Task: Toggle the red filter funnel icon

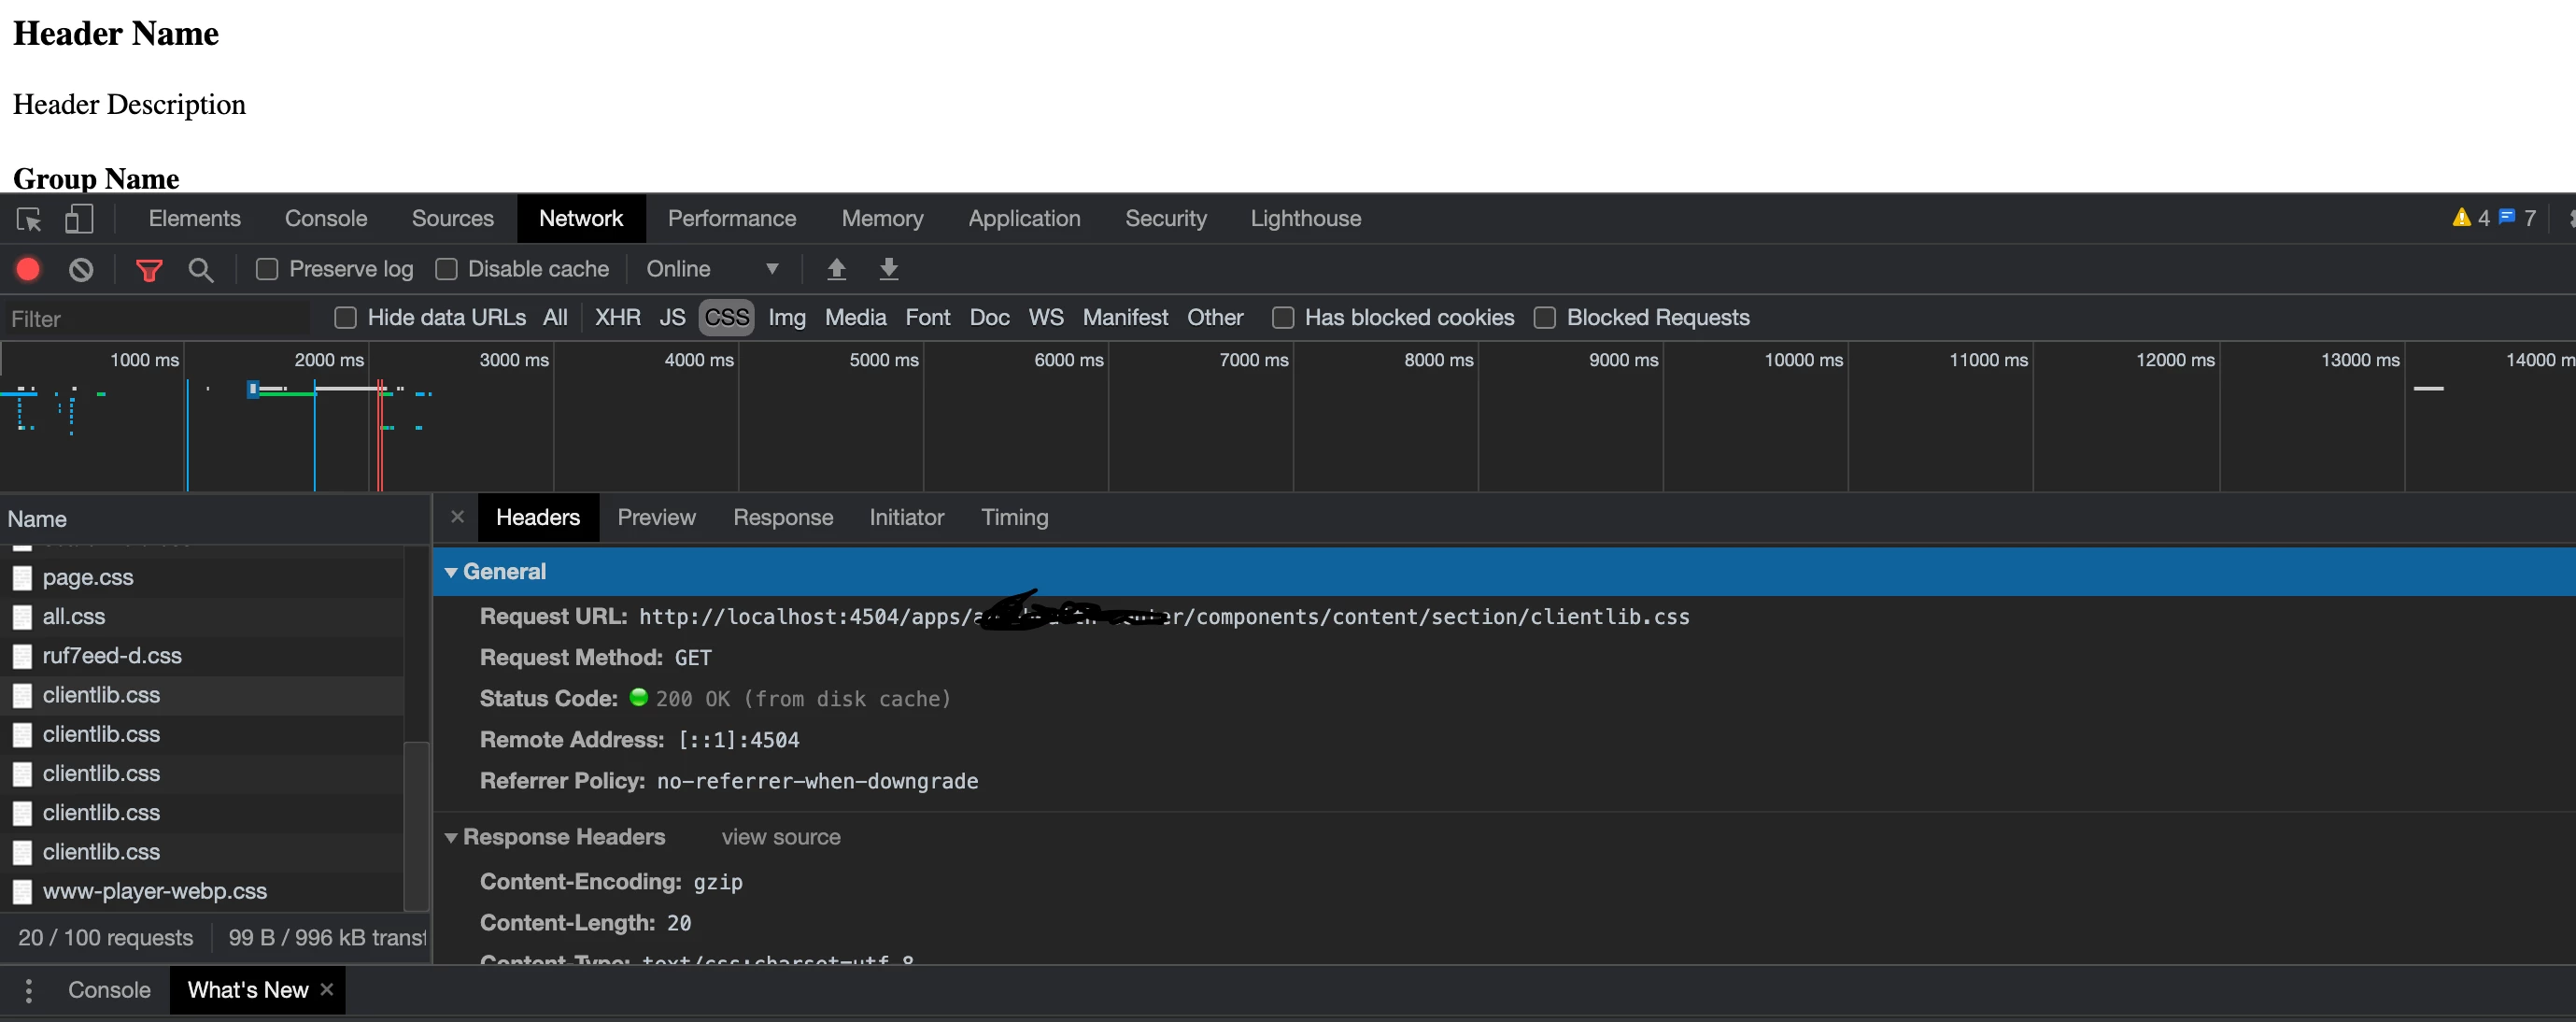Action: pyautogui.click(x=149, y=270)
